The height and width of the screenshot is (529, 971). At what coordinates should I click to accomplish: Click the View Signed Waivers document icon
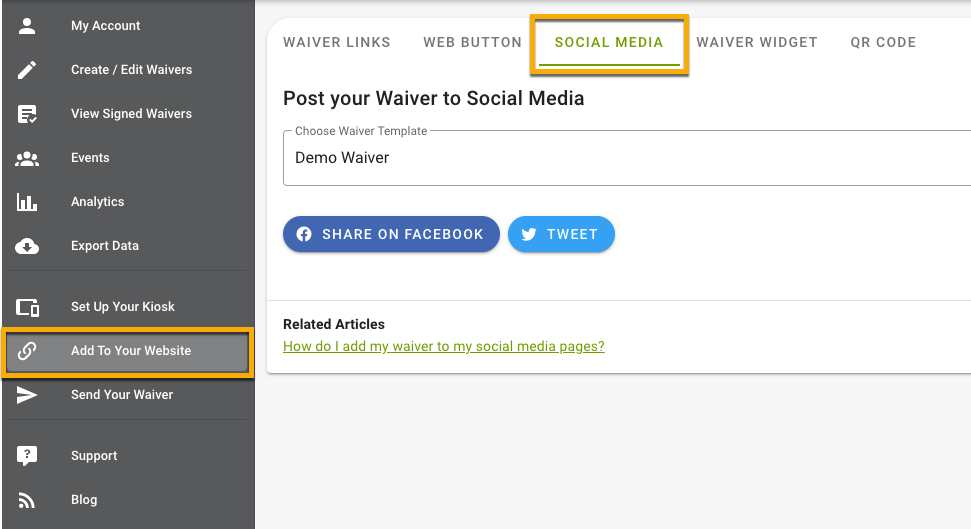pos(27,114)
